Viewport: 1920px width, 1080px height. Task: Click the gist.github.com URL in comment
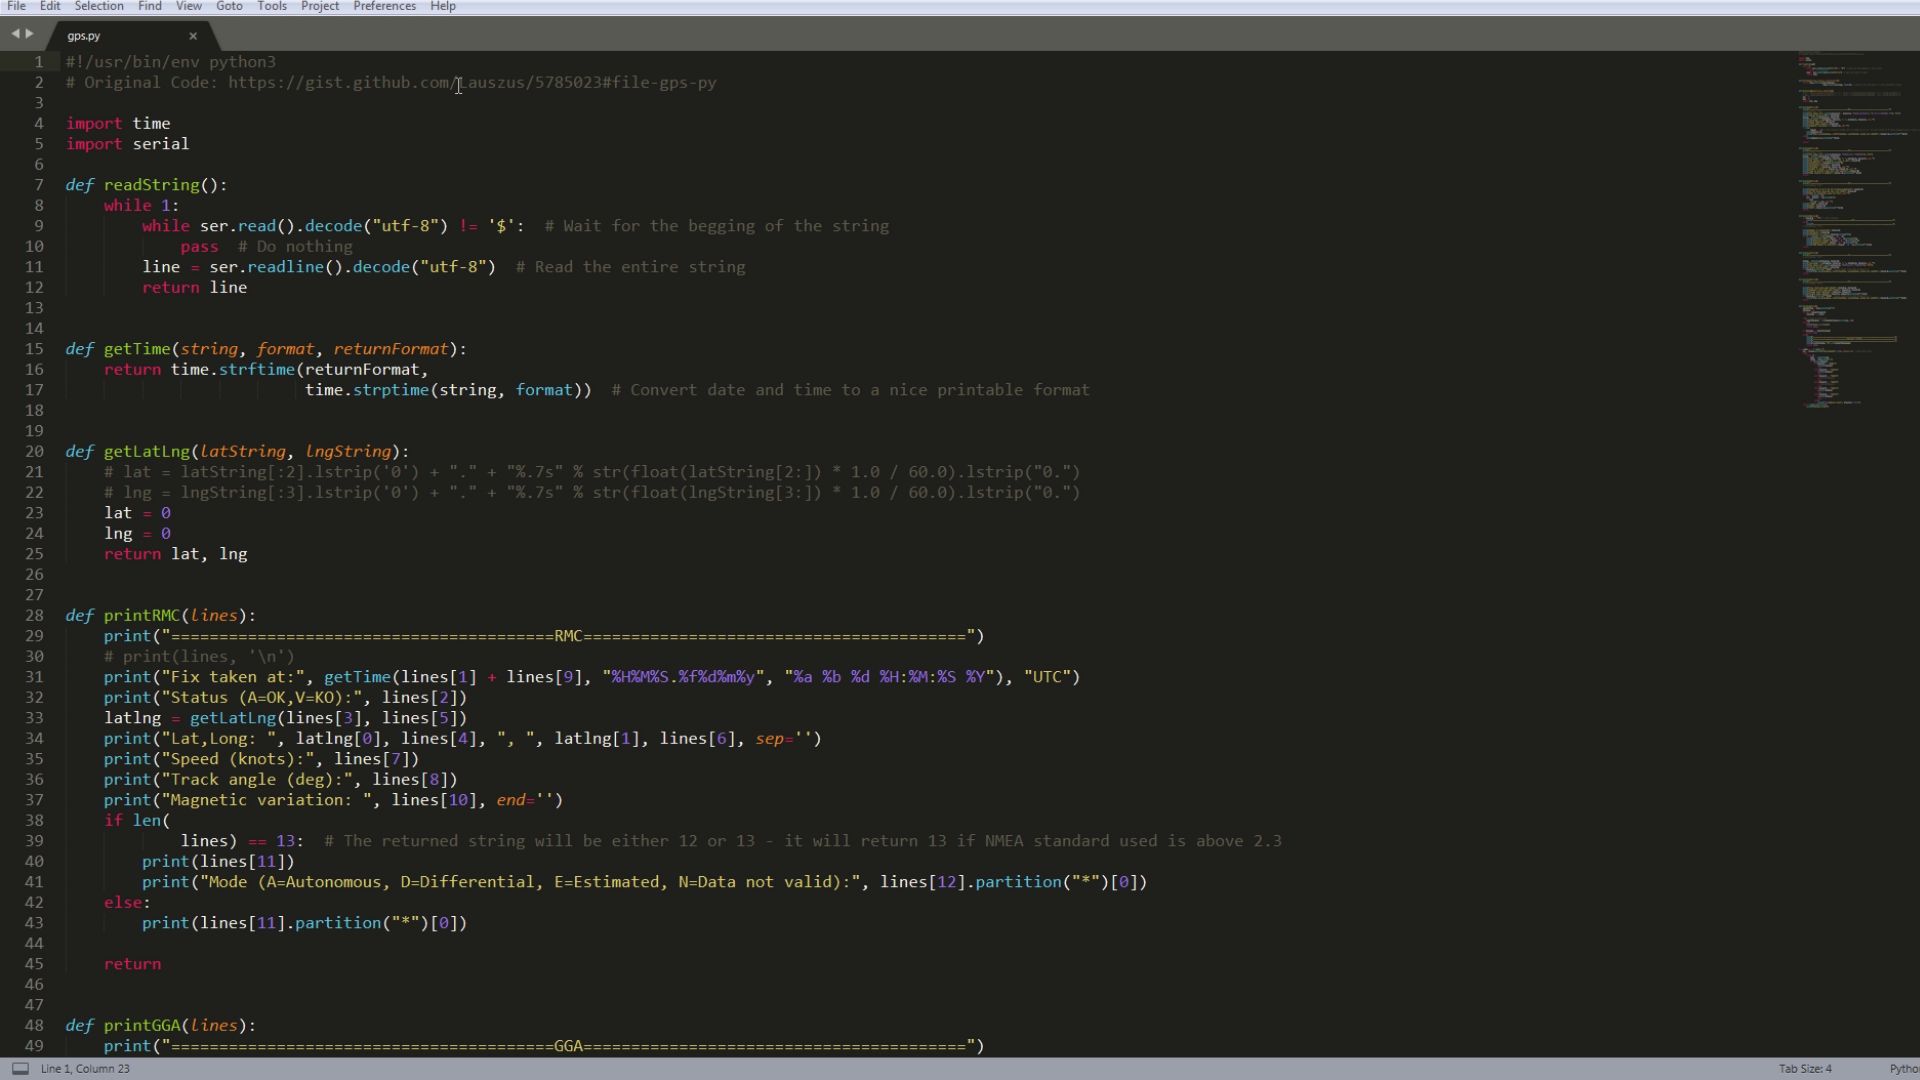471,83
